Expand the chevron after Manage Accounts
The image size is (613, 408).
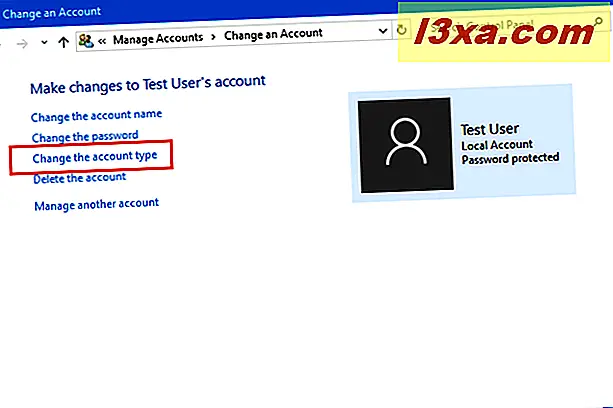click(x=213, y=37)
